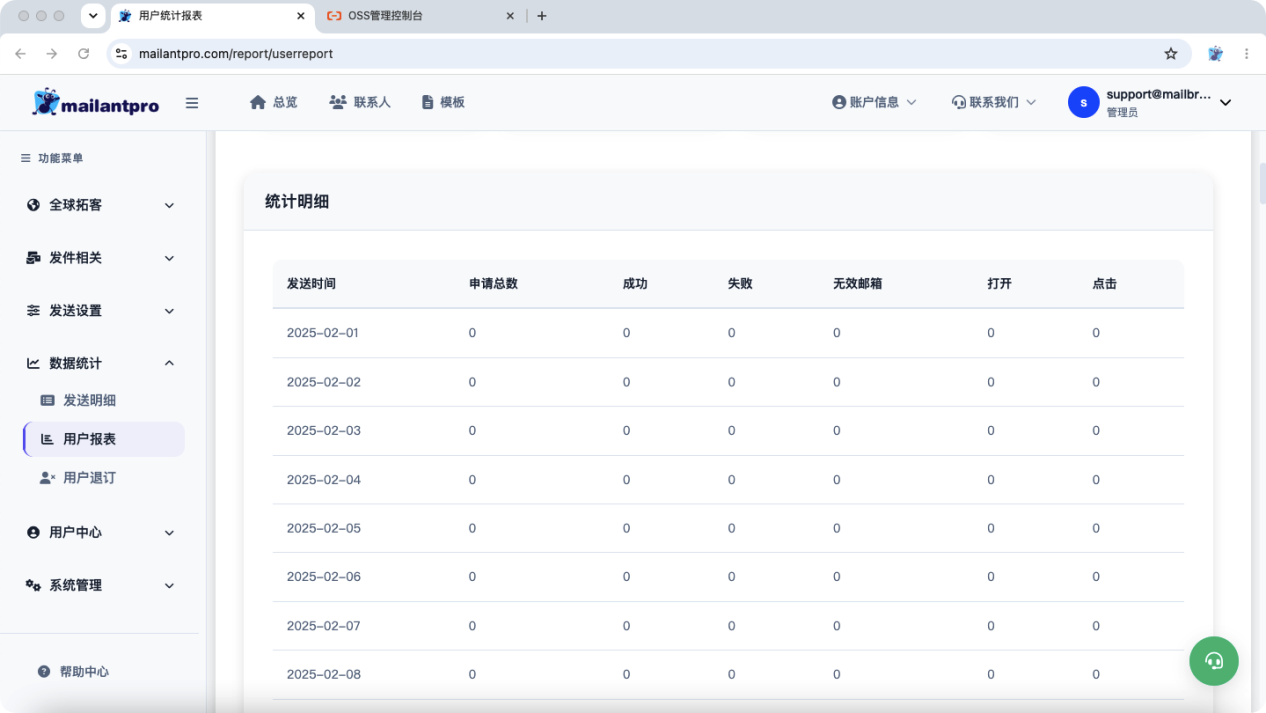Collapse the 数据统计 menu chevron
Viewport: 1266px width, 713px height.
(x=169, y=364)
